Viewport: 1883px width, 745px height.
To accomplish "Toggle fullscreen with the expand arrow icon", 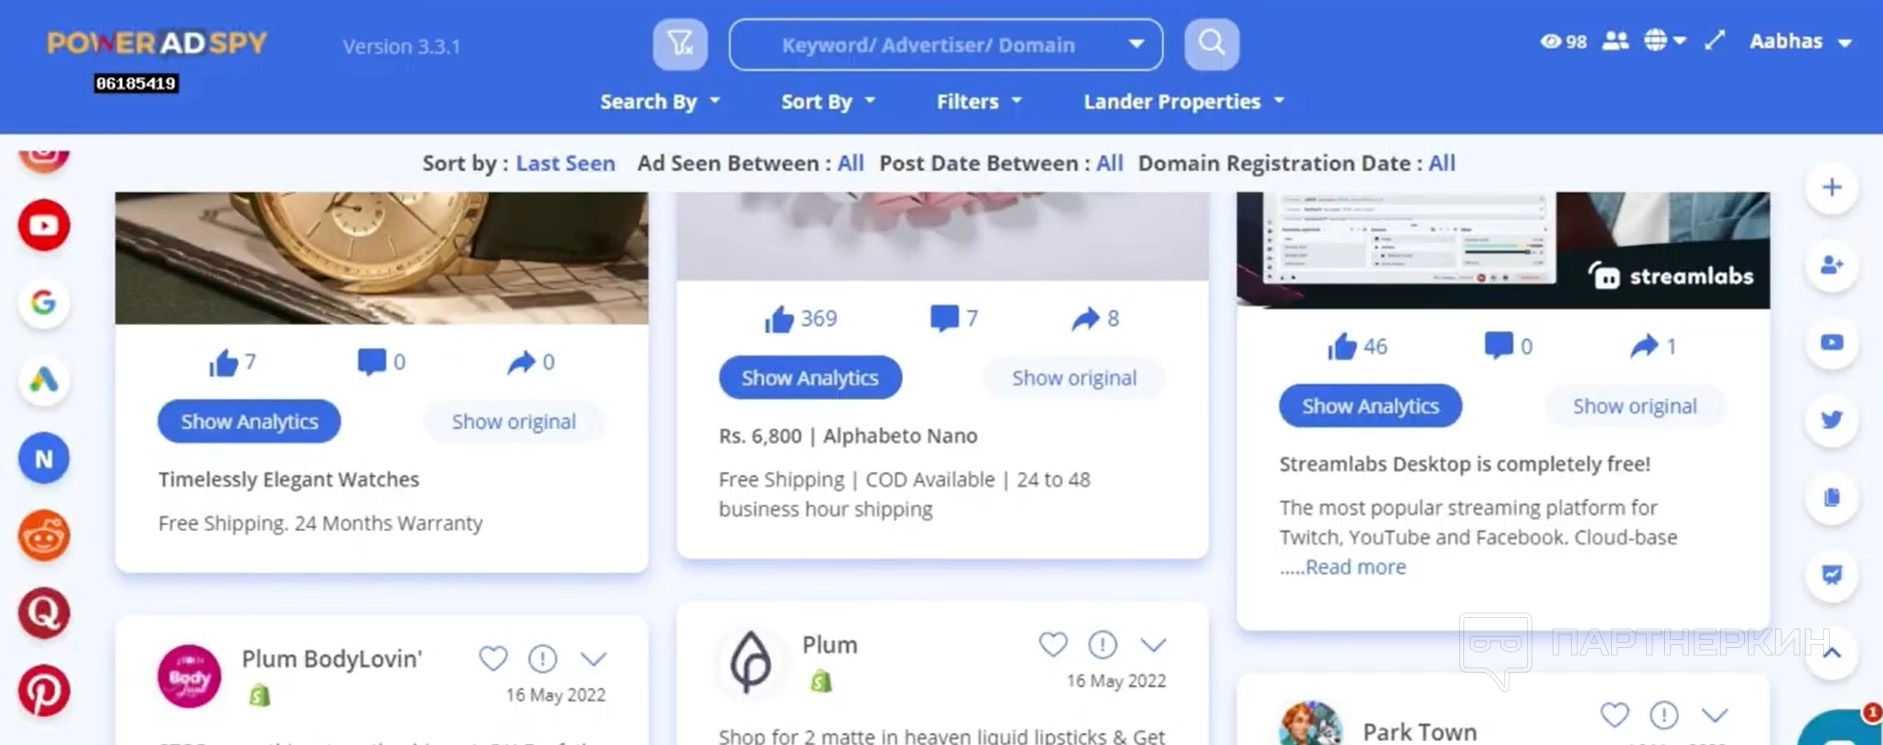I will (x=1715, y=41).
